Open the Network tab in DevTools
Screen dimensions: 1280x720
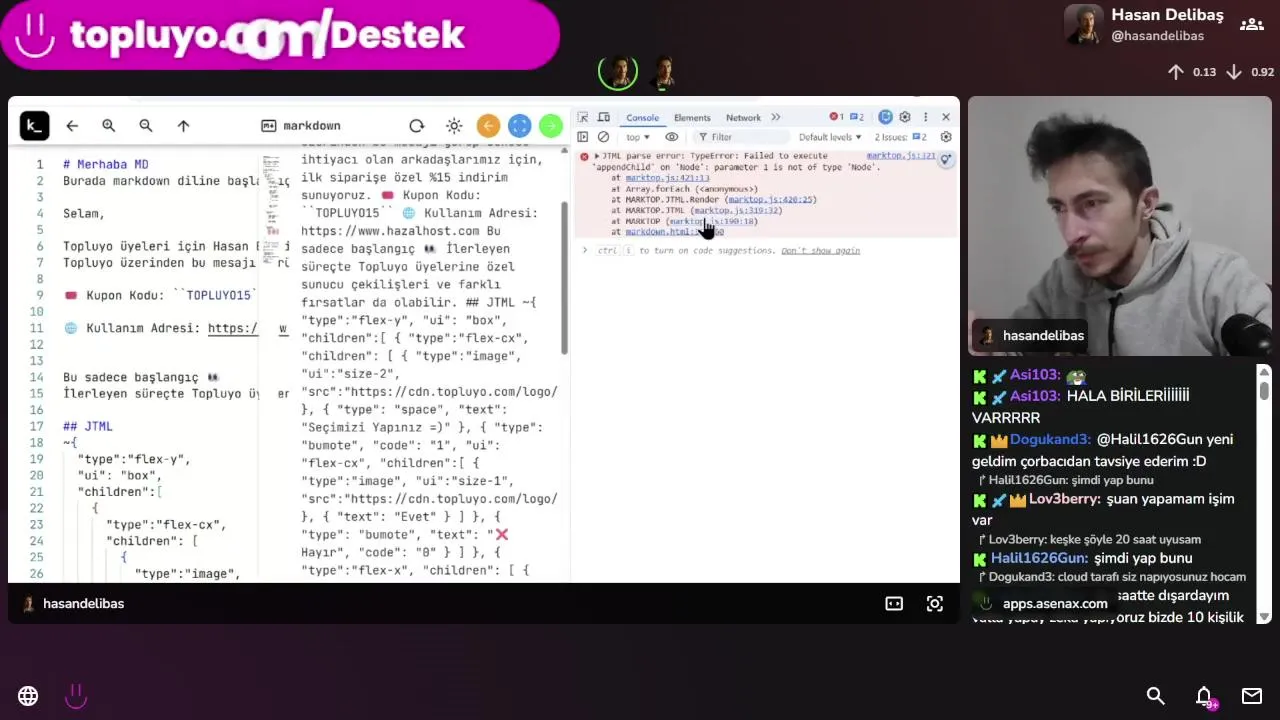743,118
